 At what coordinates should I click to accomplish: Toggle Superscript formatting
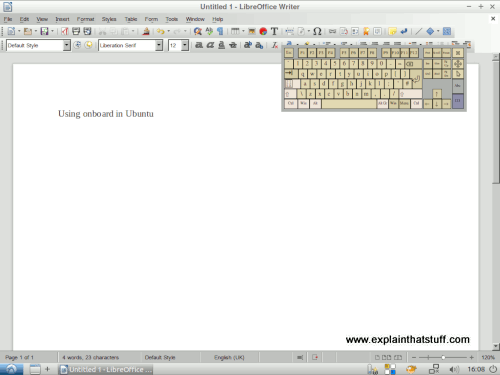tap(248, 45)
